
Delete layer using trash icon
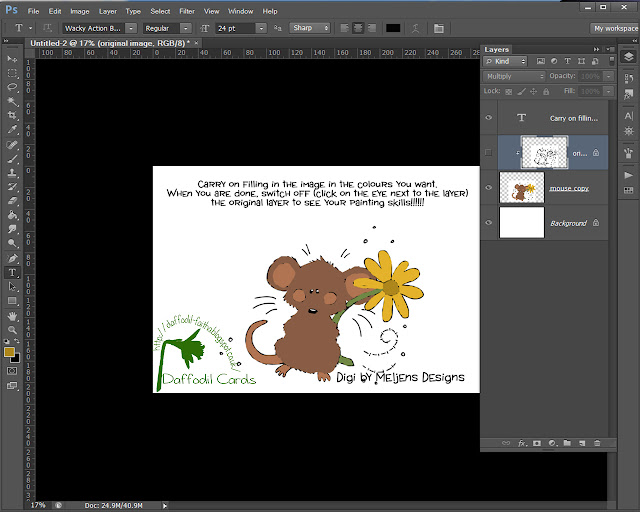(597, 443)
